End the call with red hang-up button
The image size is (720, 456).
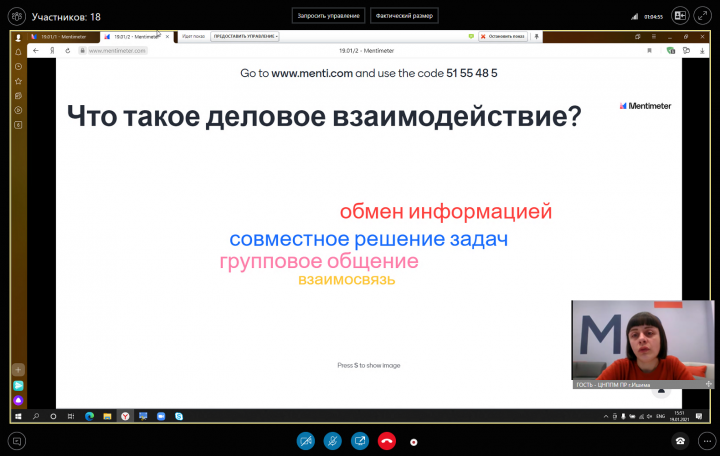pyautogui.click(x=387, y=440)
